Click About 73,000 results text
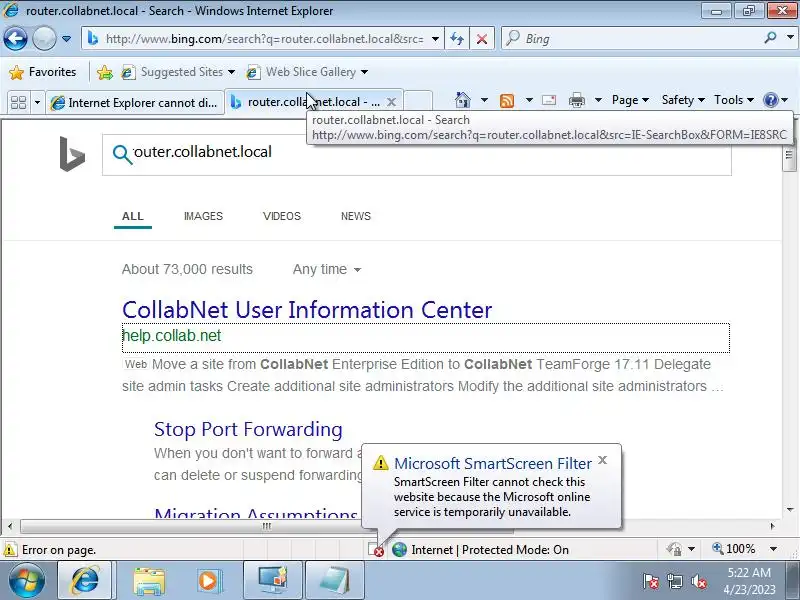This screenshot has height=600, width=800. [187, 269]
